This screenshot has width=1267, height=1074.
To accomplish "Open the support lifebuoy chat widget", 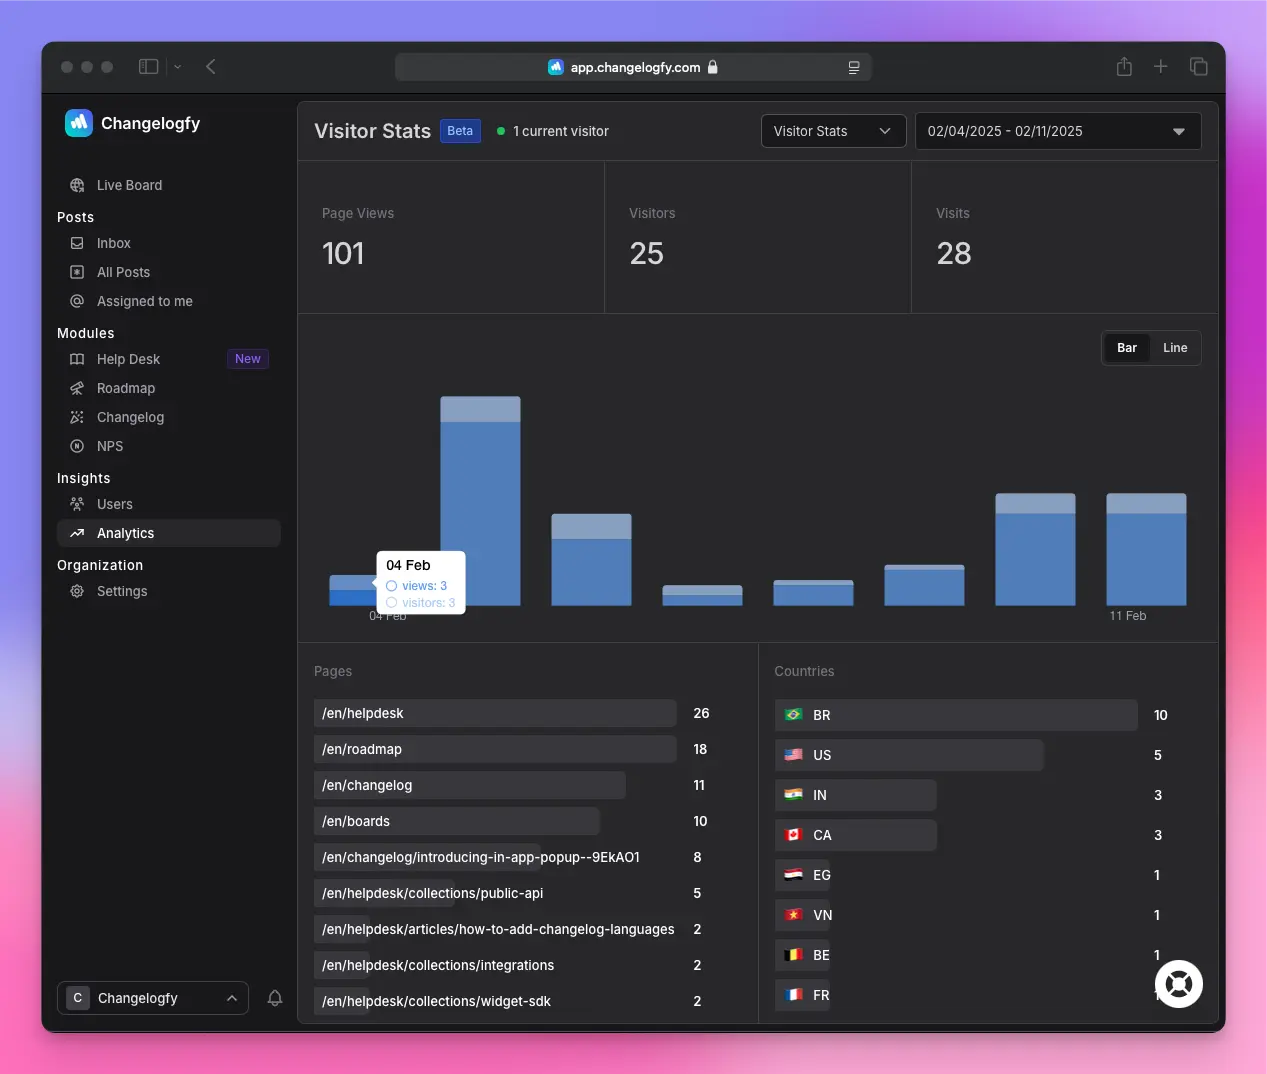I will tap(1179, 984).
